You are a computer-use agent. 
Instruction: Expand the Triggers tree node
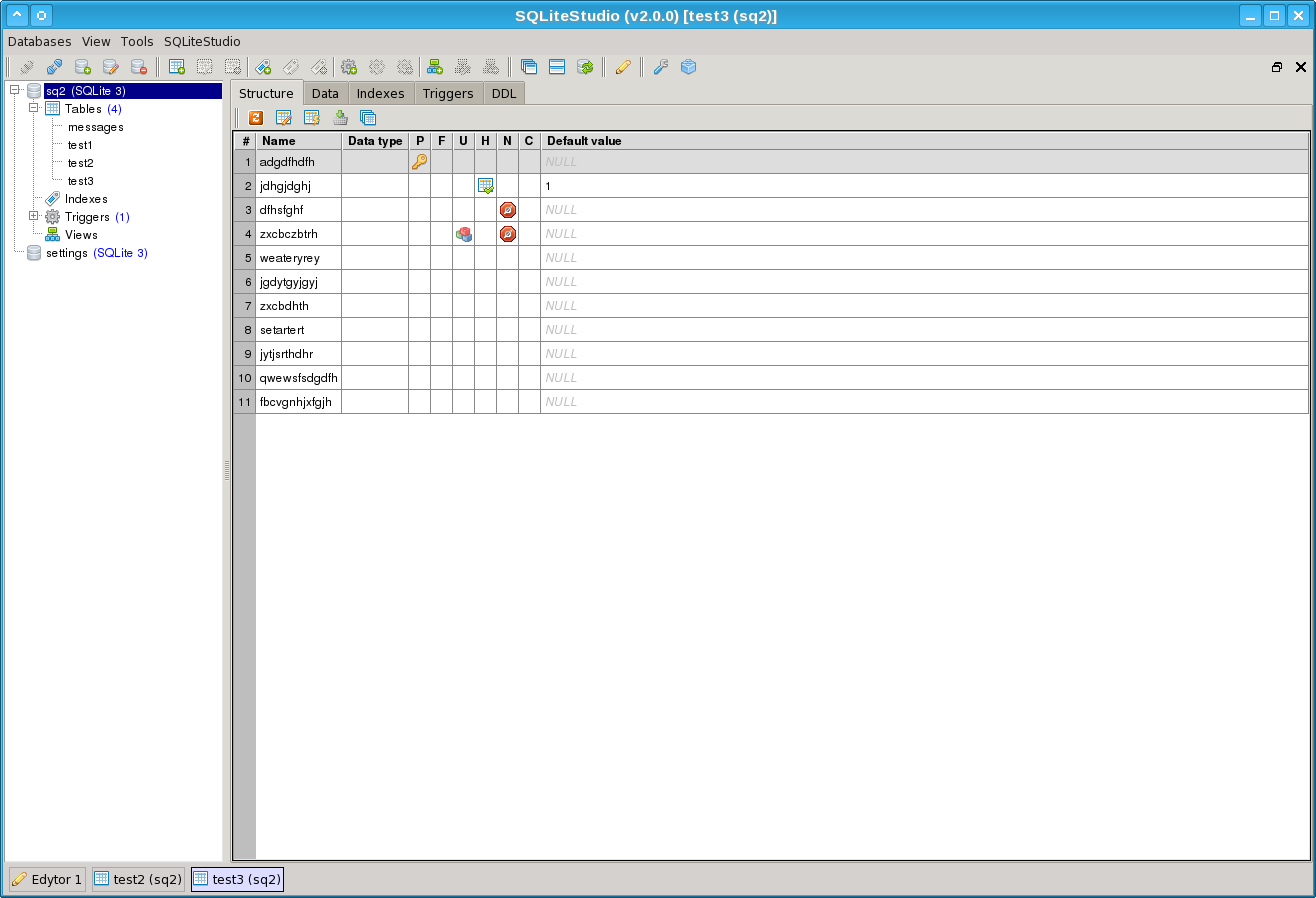(33, 216)
